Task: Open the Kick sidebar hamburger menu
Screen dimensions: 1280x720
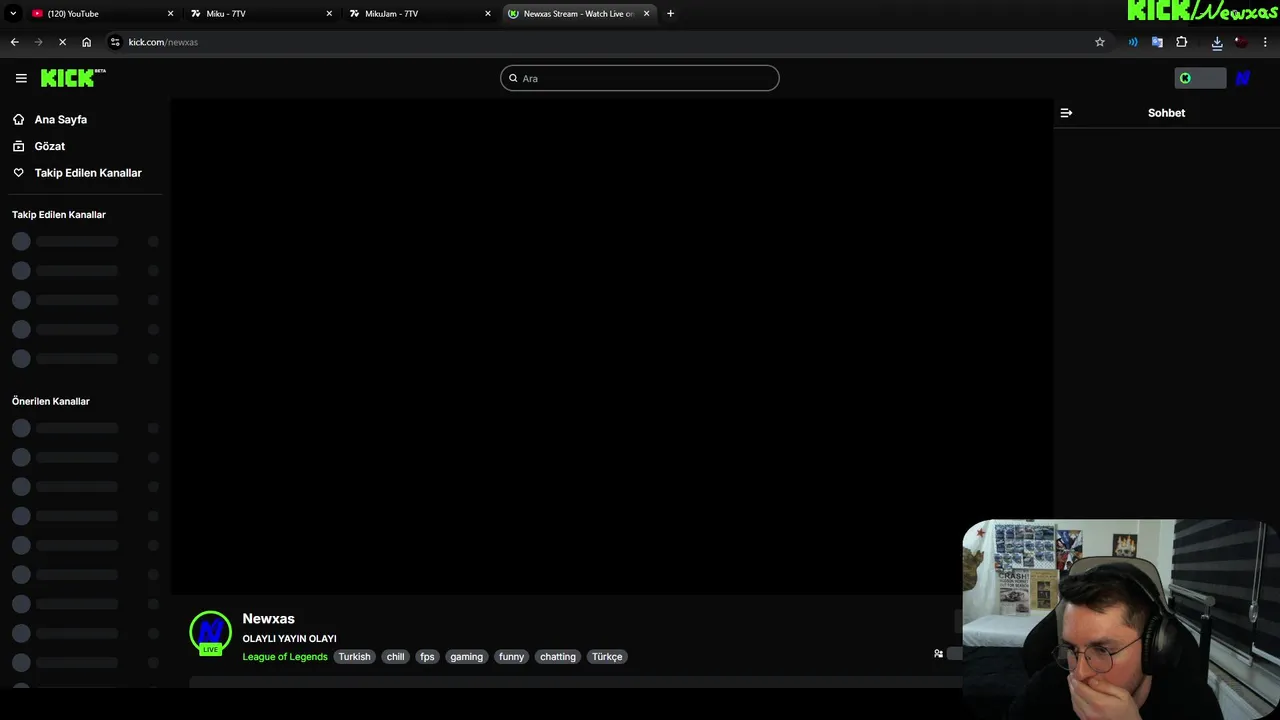Action: [x=21, y=78]
